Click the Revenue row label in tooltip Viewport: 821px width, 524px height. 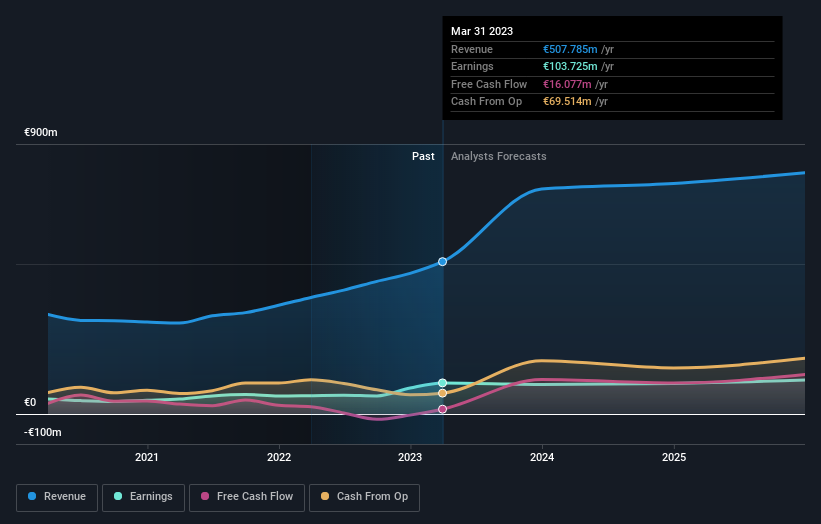472,49
